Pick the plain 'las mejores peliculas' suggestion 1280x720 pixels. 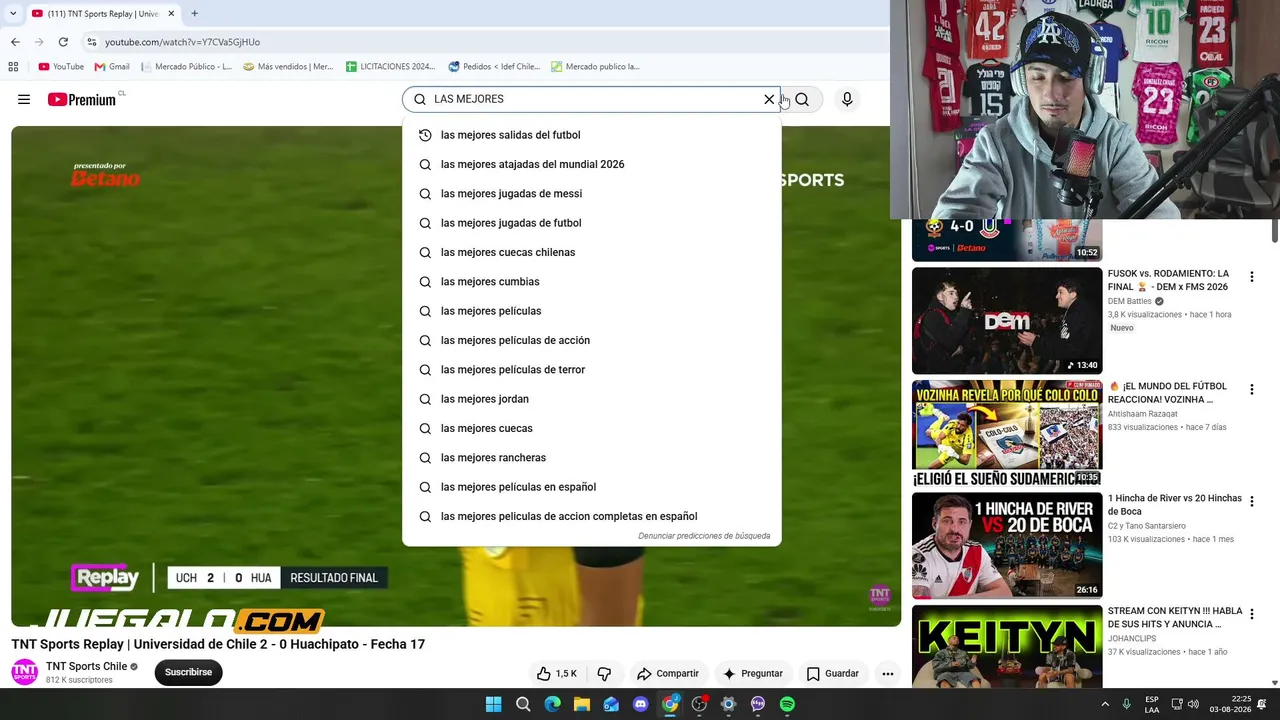tap(591, 311)
